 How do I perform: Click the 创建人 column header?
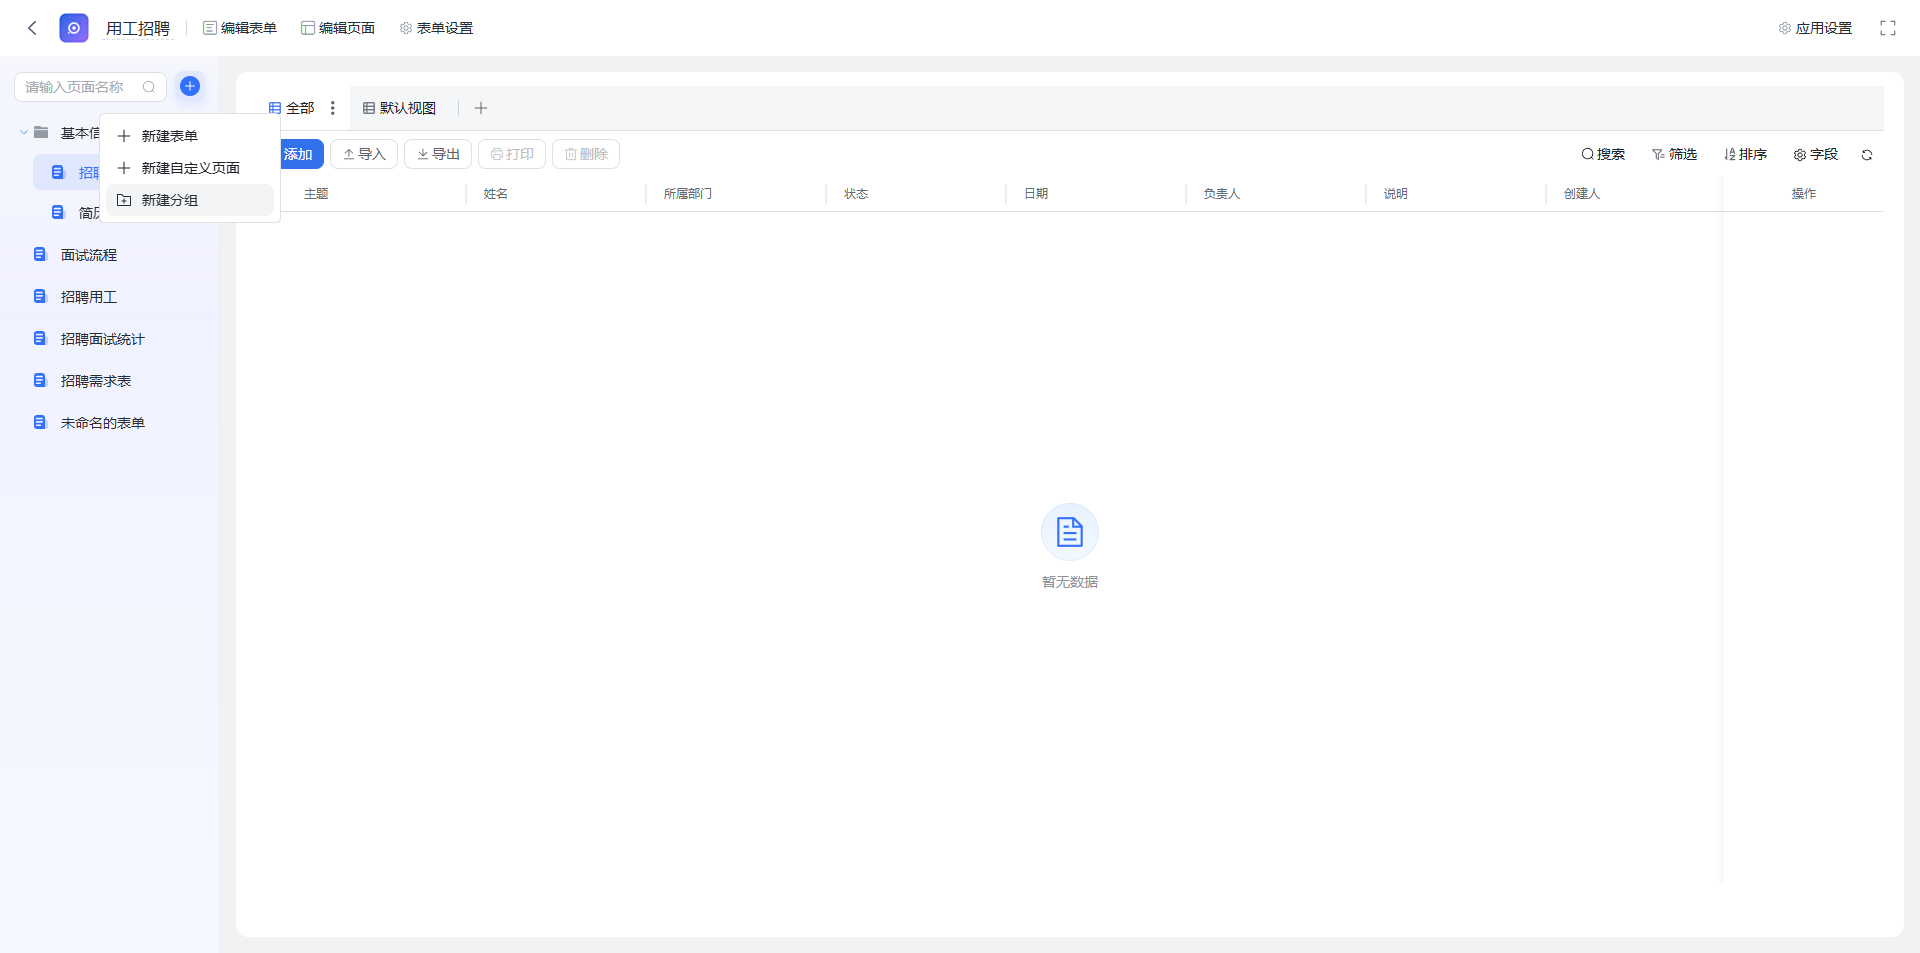pos(1582,194)
